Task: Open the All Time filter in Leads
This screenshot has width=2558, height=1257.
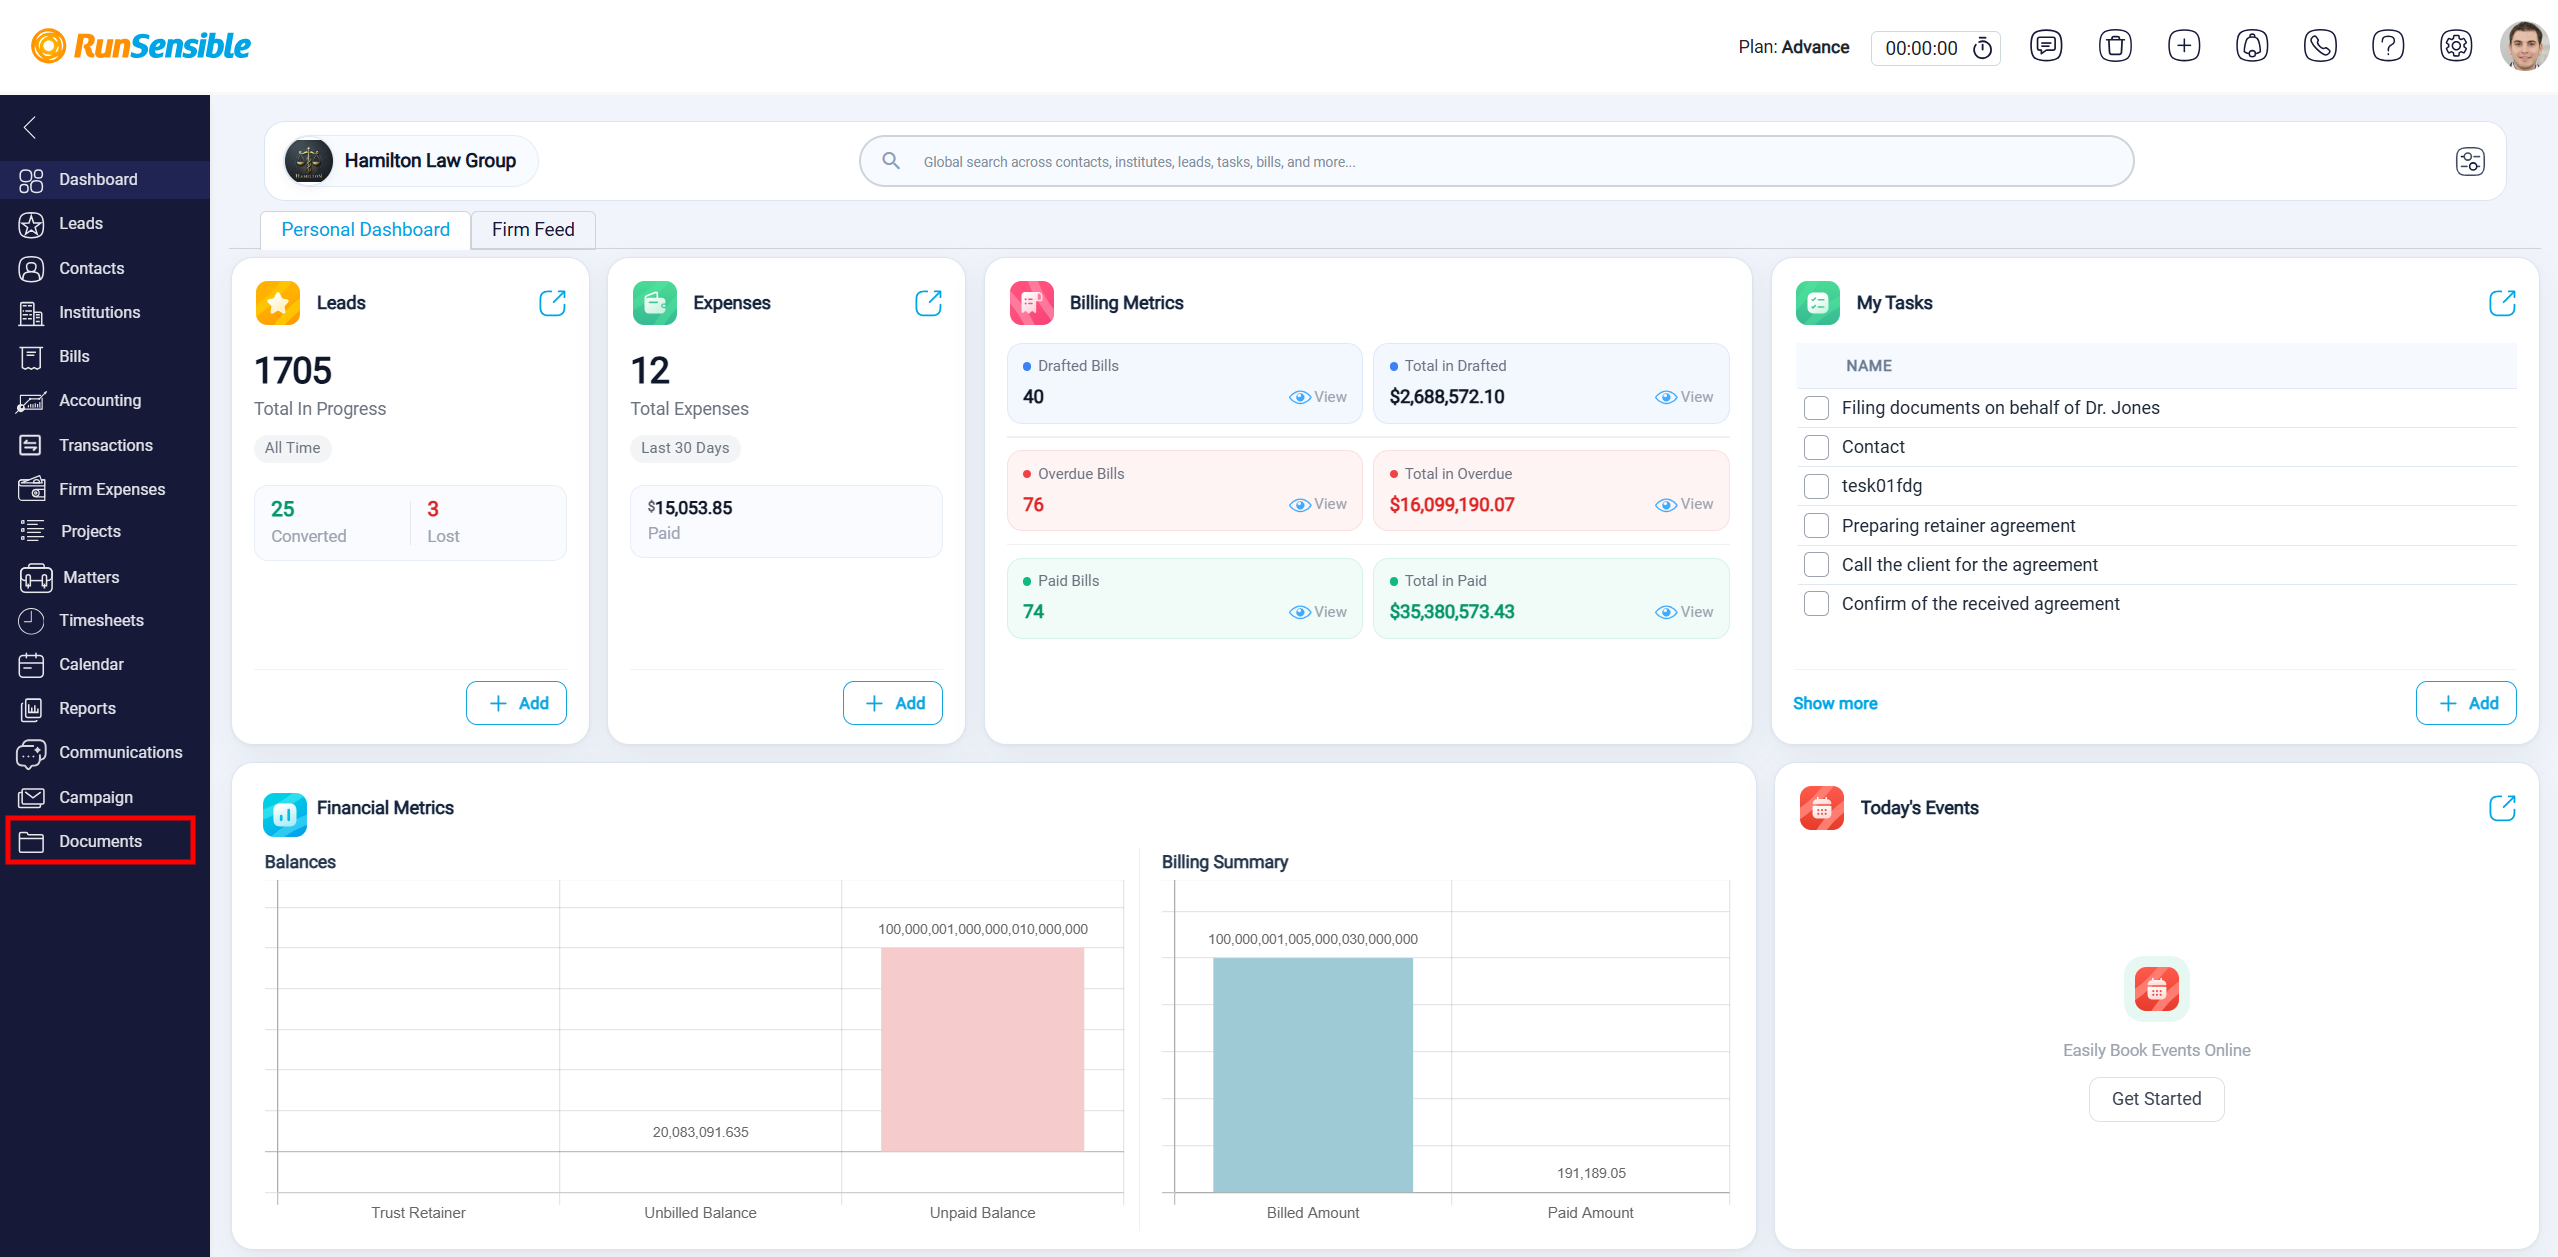Action: pyautogui.click(x=292, y=448)
